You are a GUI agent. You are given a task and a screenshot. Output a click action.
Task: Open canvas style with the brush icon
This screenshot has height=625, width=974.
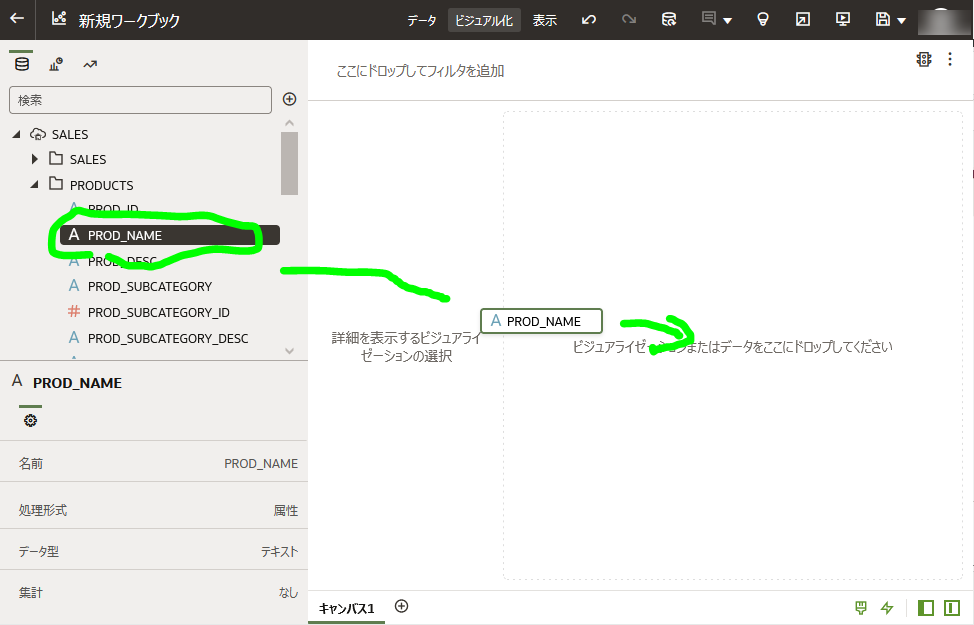pyautogui.click(x=859, y=607)
